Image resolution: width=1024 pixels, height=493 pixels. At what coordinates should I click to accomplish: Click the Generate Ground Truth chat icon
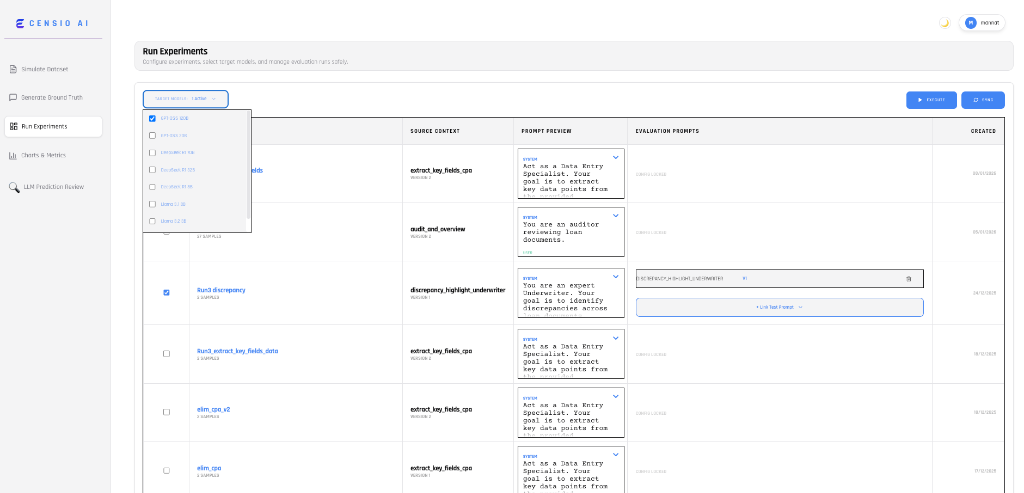[x=13, y=98]
